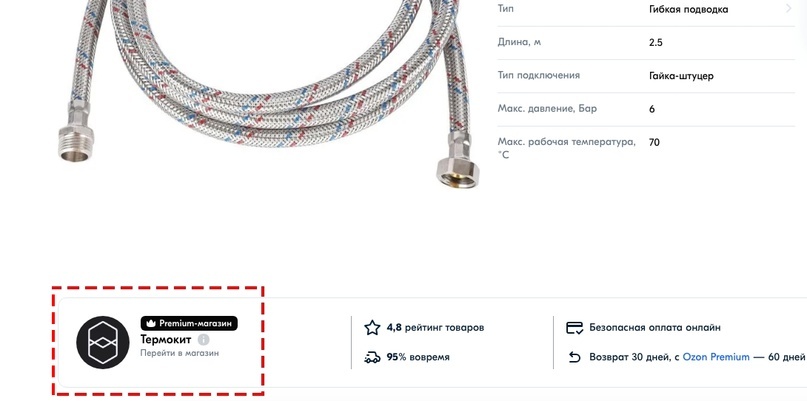Image resolution: width=807 pixels, height=401 pixels.
Task: Click the 4,8 рейтинг товаров text
Action: [435, 327]
